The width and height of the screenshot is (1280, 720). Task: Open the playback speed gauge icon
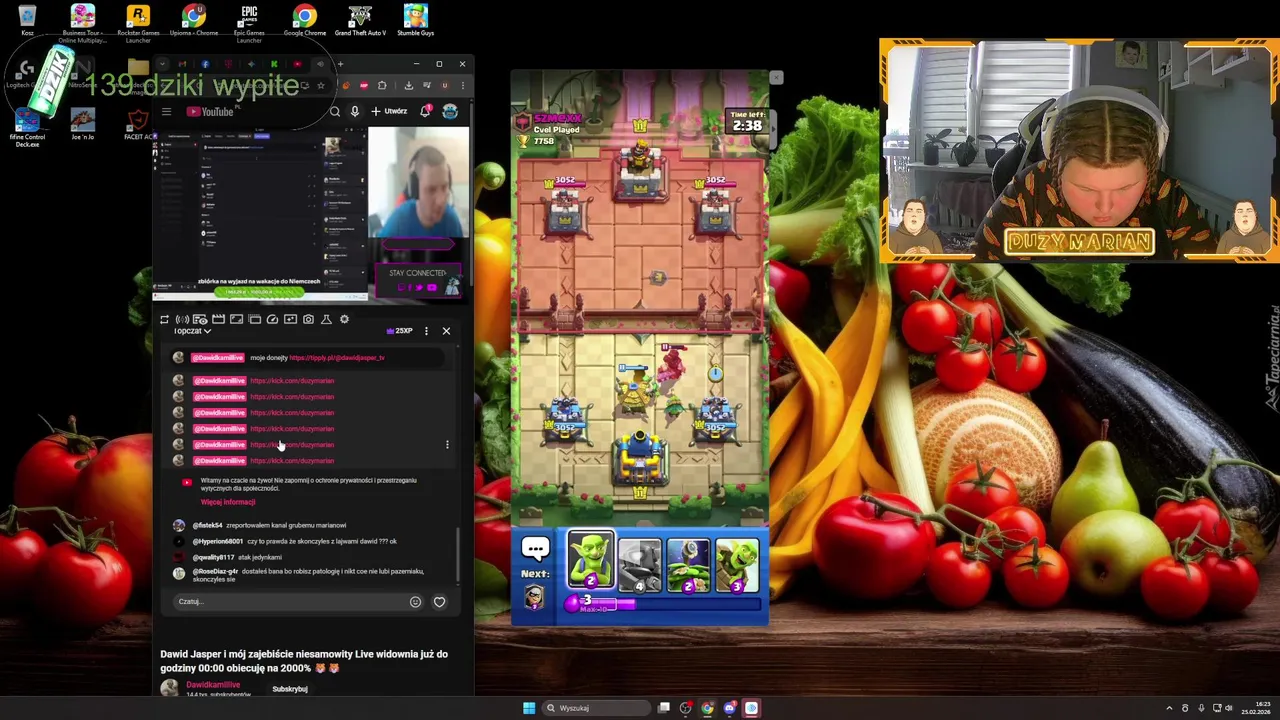[x=272, y=319]
